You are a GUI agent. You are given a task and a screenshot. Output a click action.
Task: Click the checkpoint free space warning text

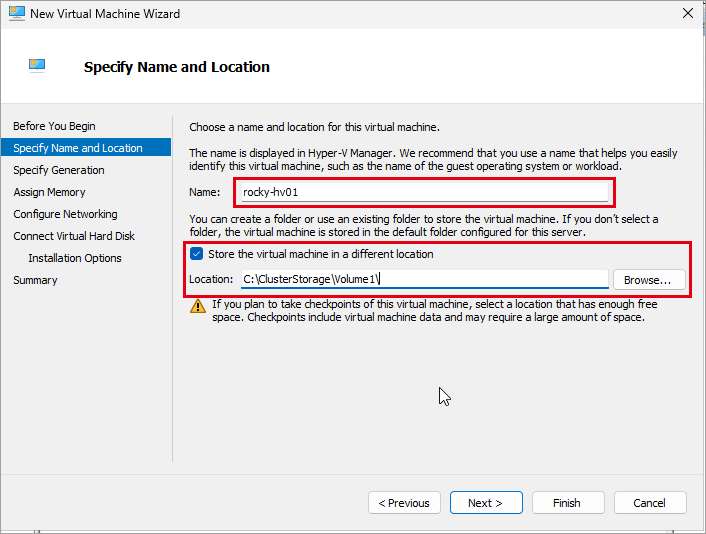434,311
